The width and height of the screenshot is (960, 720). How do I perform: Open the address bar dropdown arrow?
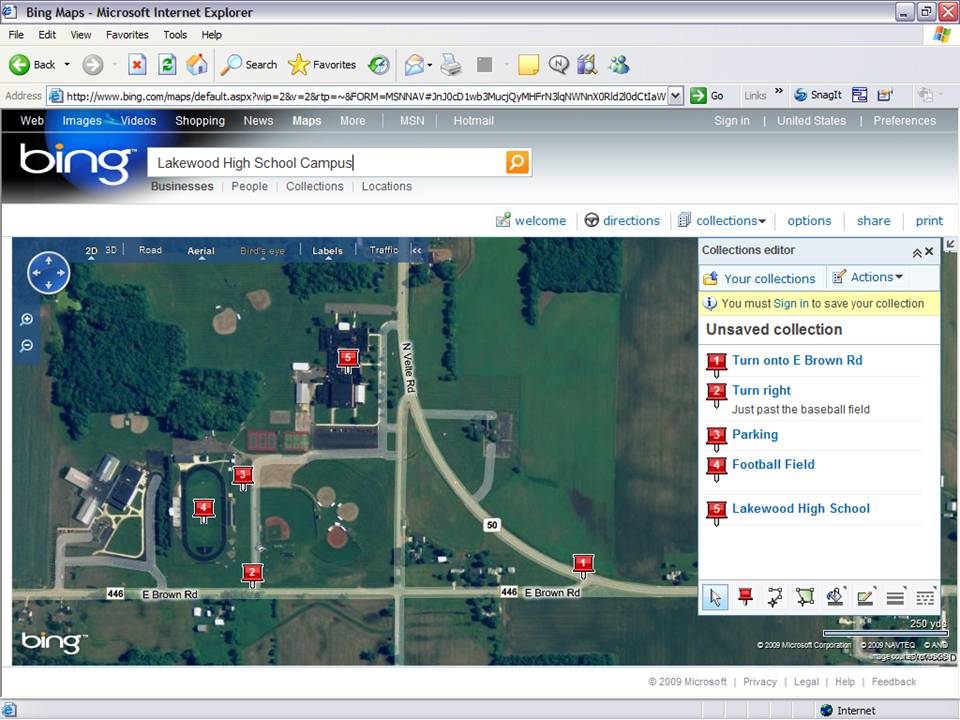tap(675, 96)
